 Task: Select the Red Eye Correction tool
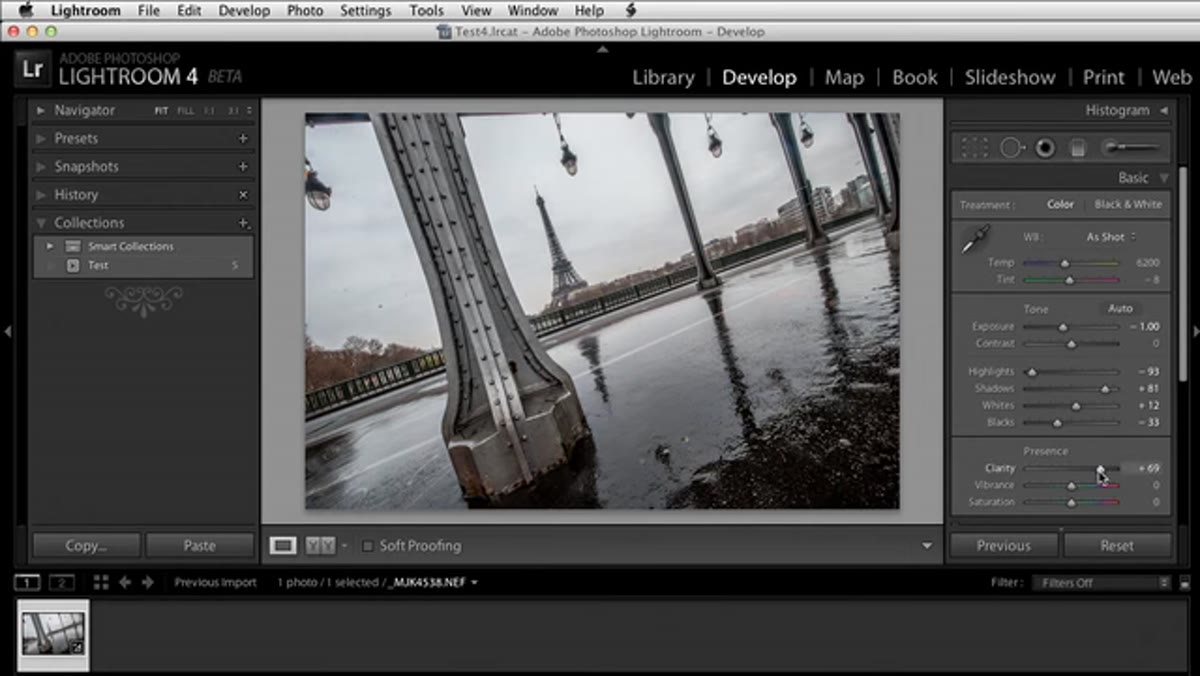(x=1045, y=148)
